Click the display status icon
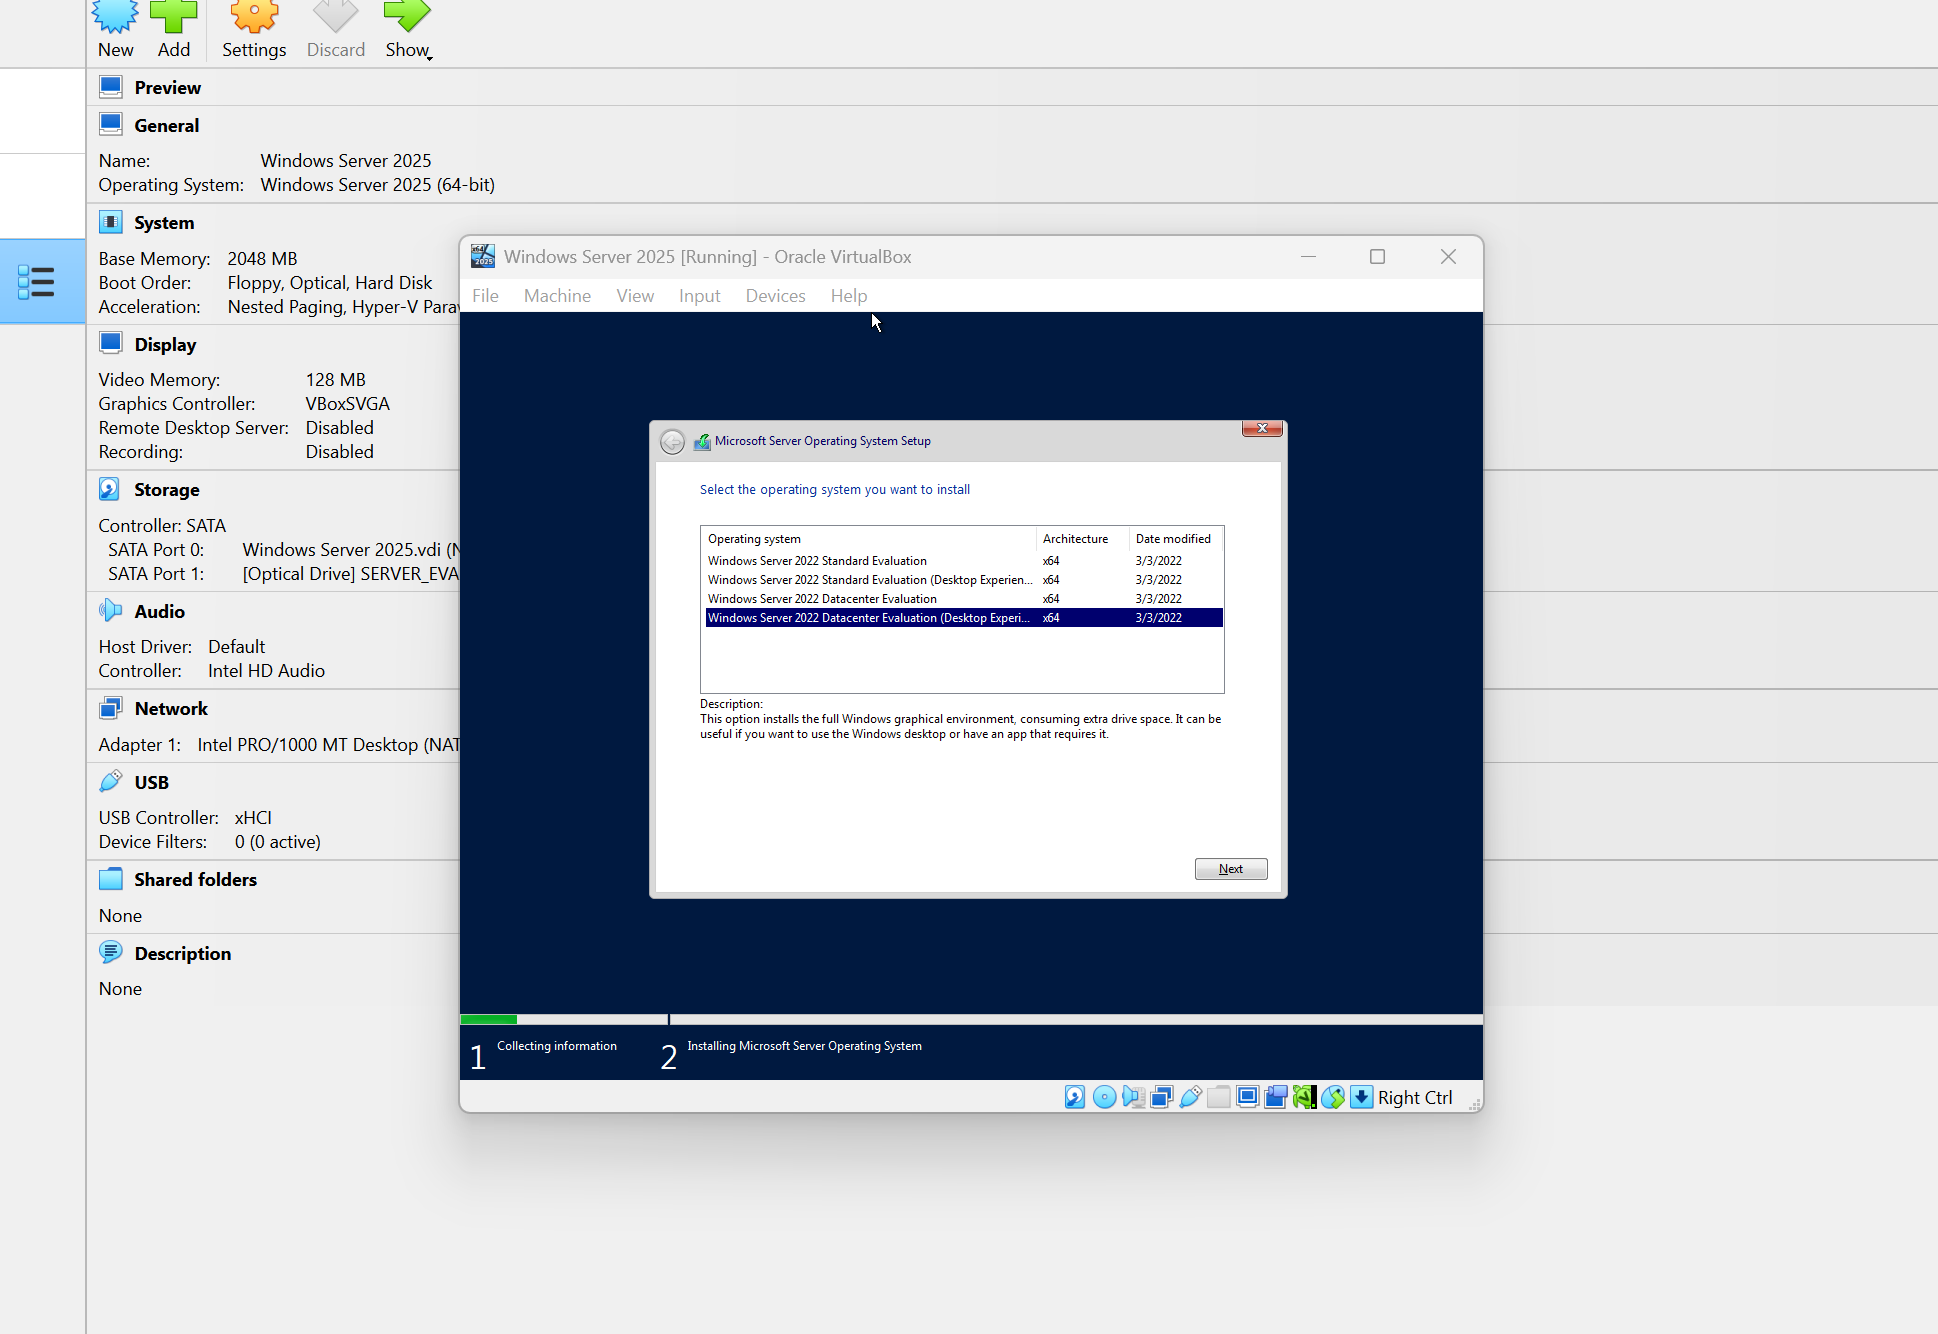This screenshot has height=1334, width=1938. pyautogui.click(x=1247, y=1097)
